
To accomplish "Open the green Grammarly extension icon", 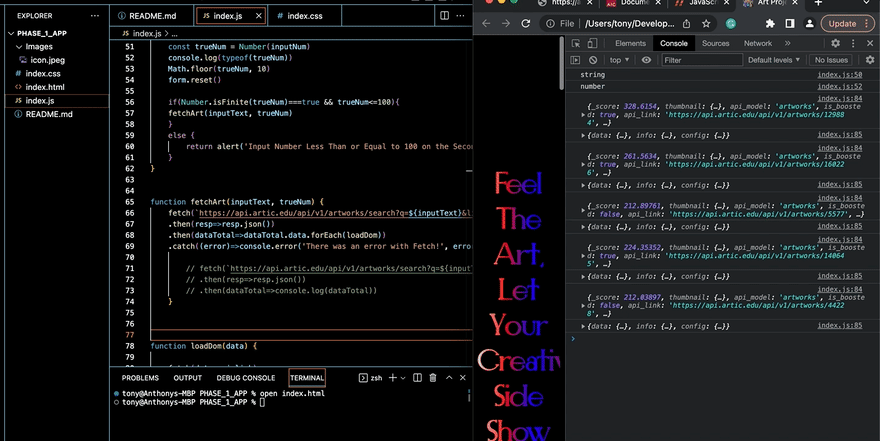I will (731, 24).
